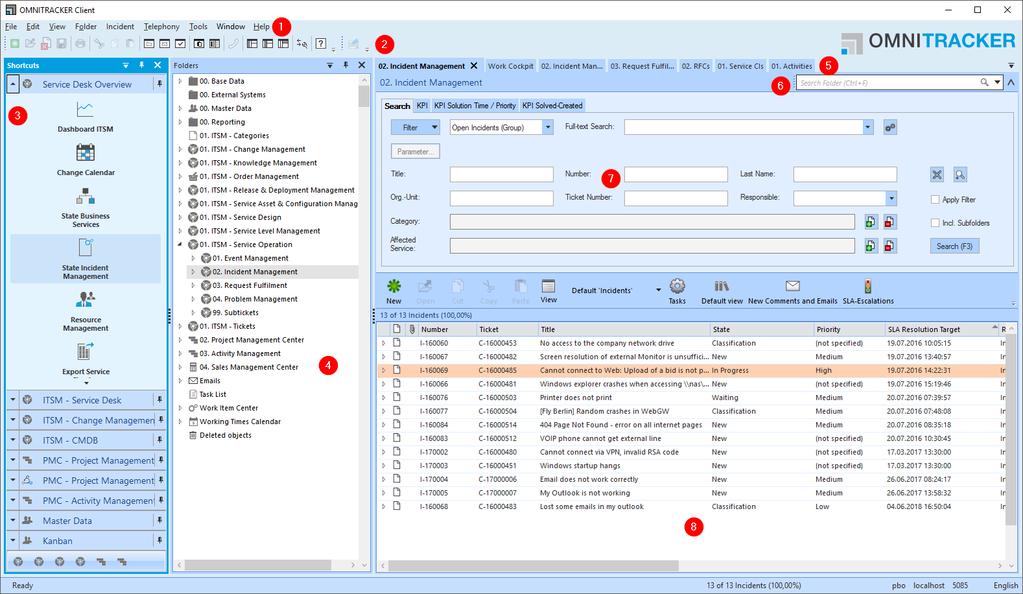Screen dimensions: 1023x594
Task: Click the Search (F3) button
Action: click(x=954, y=246)
